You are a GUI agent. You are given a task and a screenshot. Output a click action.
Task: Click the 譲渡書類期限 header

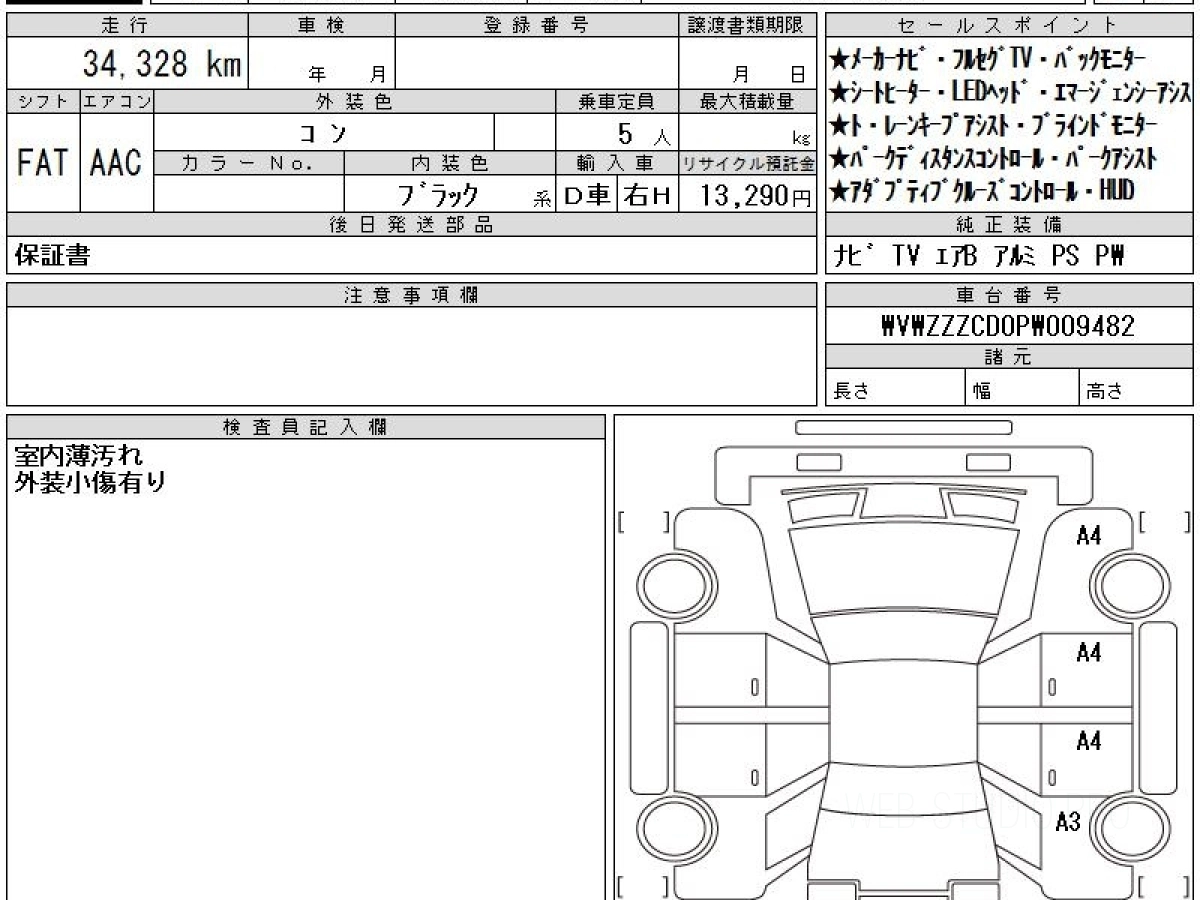(747, 26)
